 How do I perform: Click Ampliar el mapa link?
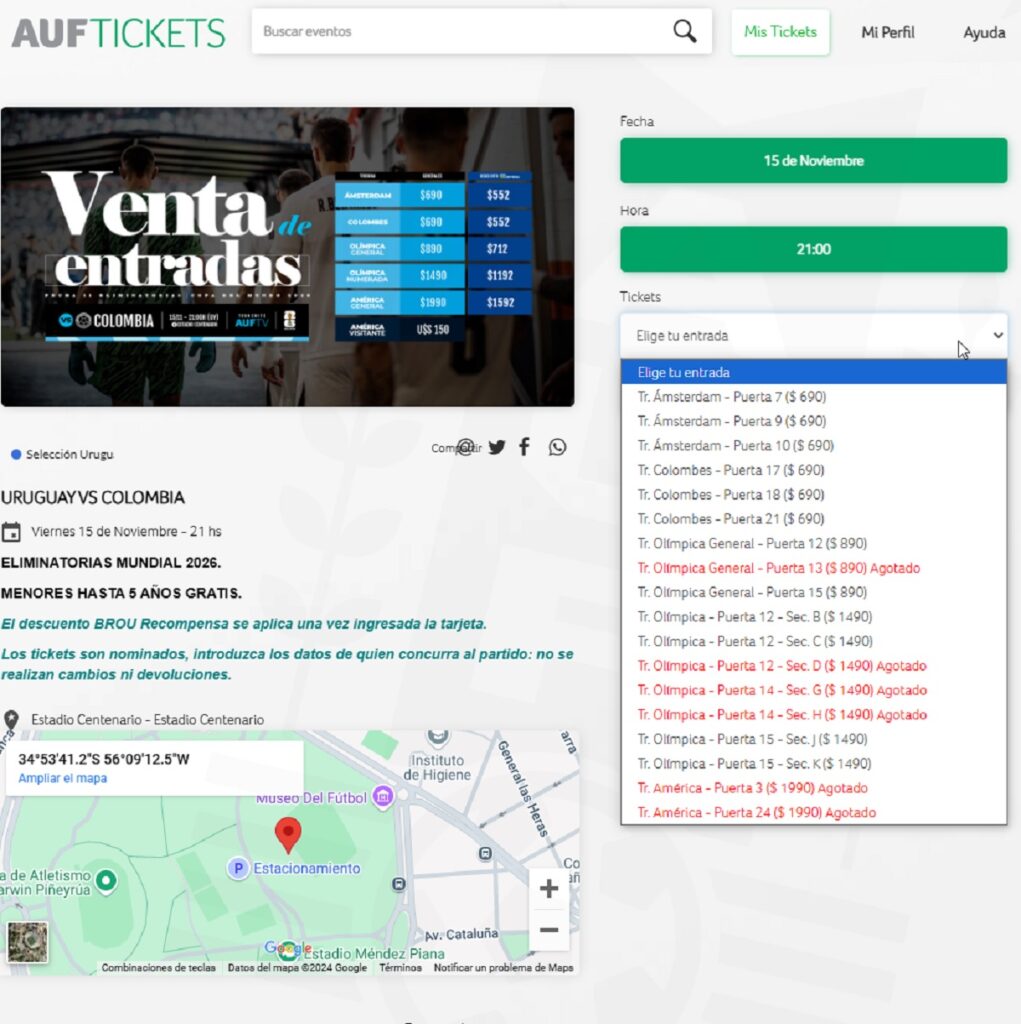(x=63, y=778)
